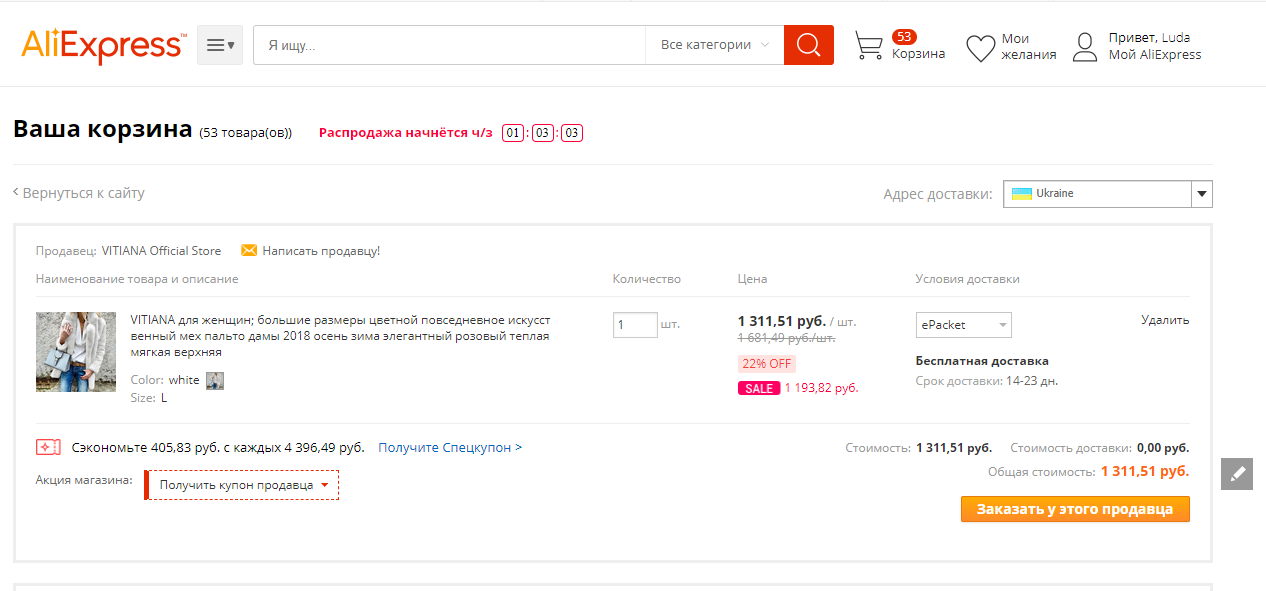Click the envelope message seller icon

(249, 250)
